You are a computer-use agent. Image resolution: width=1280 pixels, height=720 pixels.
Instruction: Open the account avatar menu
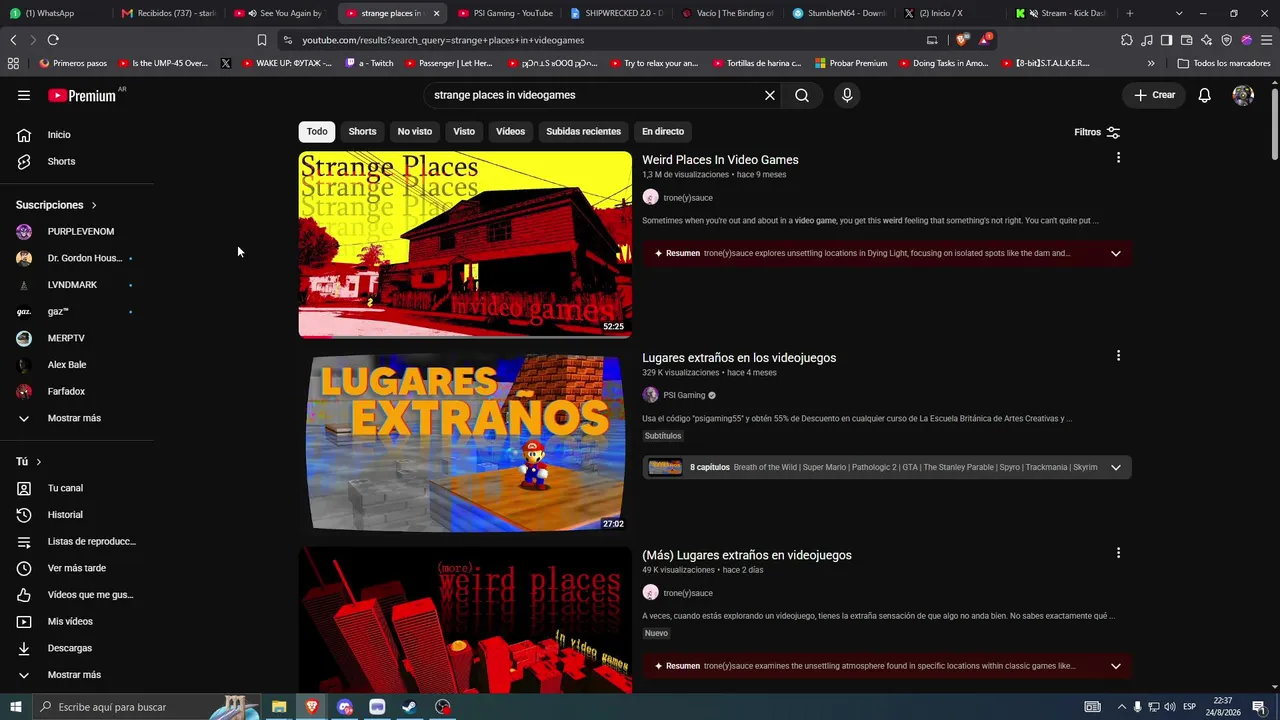pyautogui.click(x=1243, y=95)
